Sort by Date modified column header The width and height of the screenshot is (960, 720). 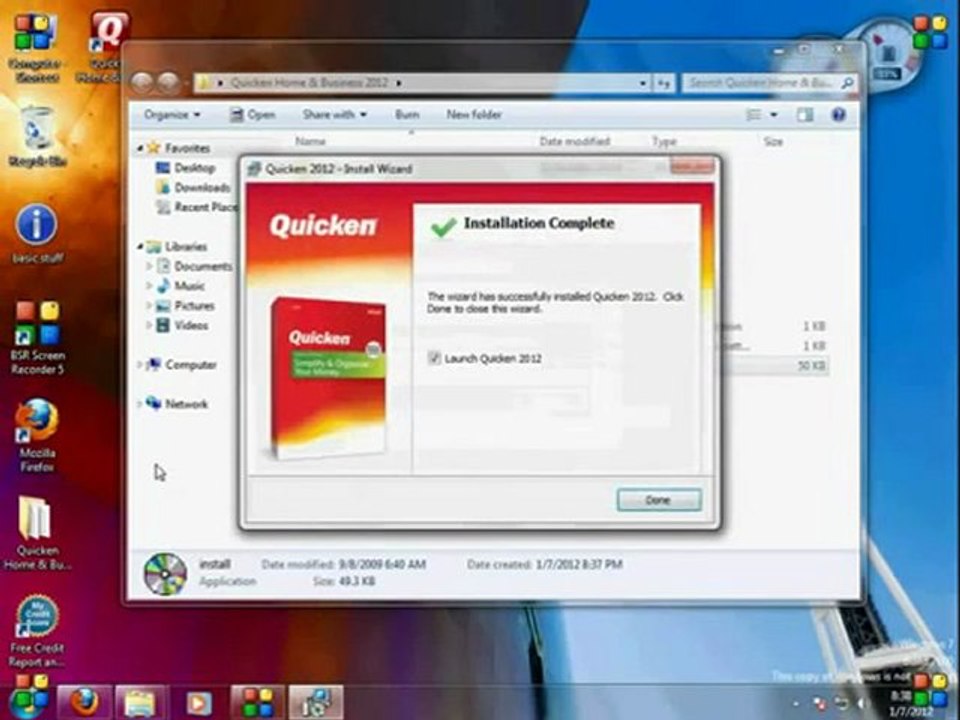(574, 141)
